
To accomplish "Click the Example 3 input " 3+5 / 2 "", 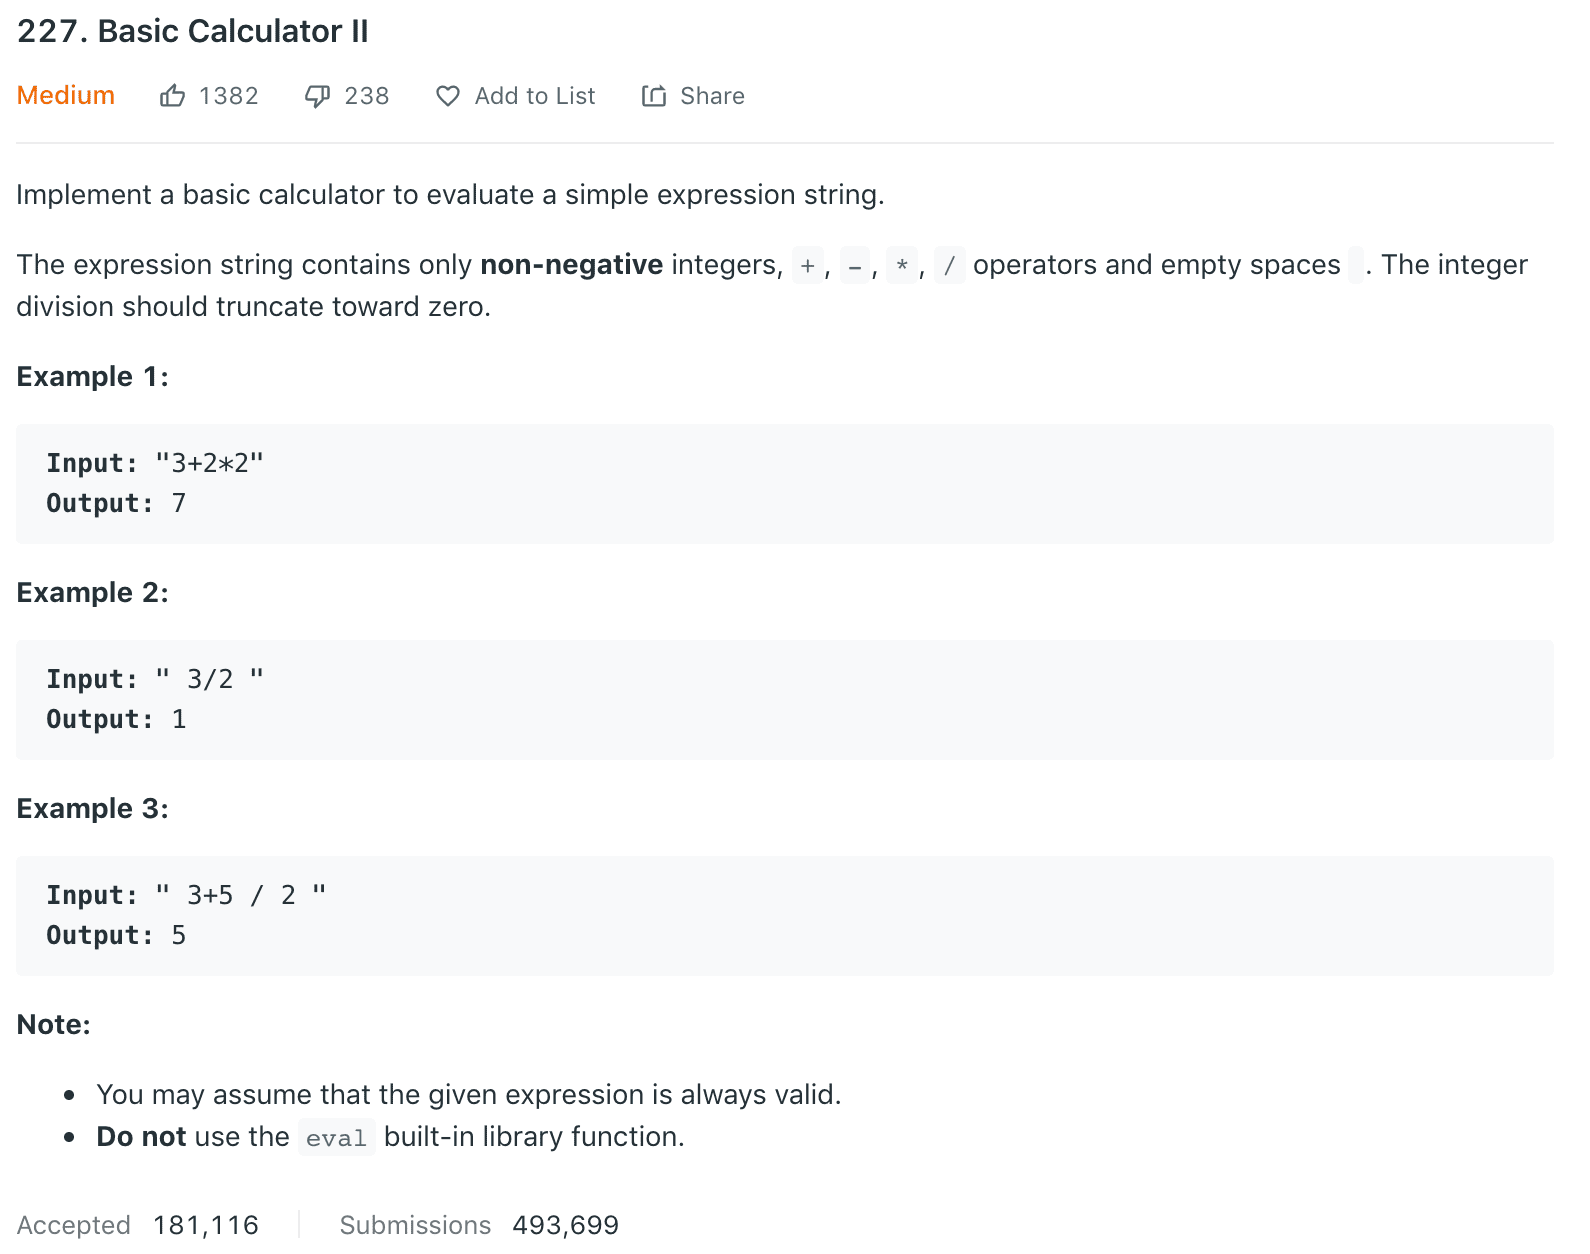I will [241, 895].
